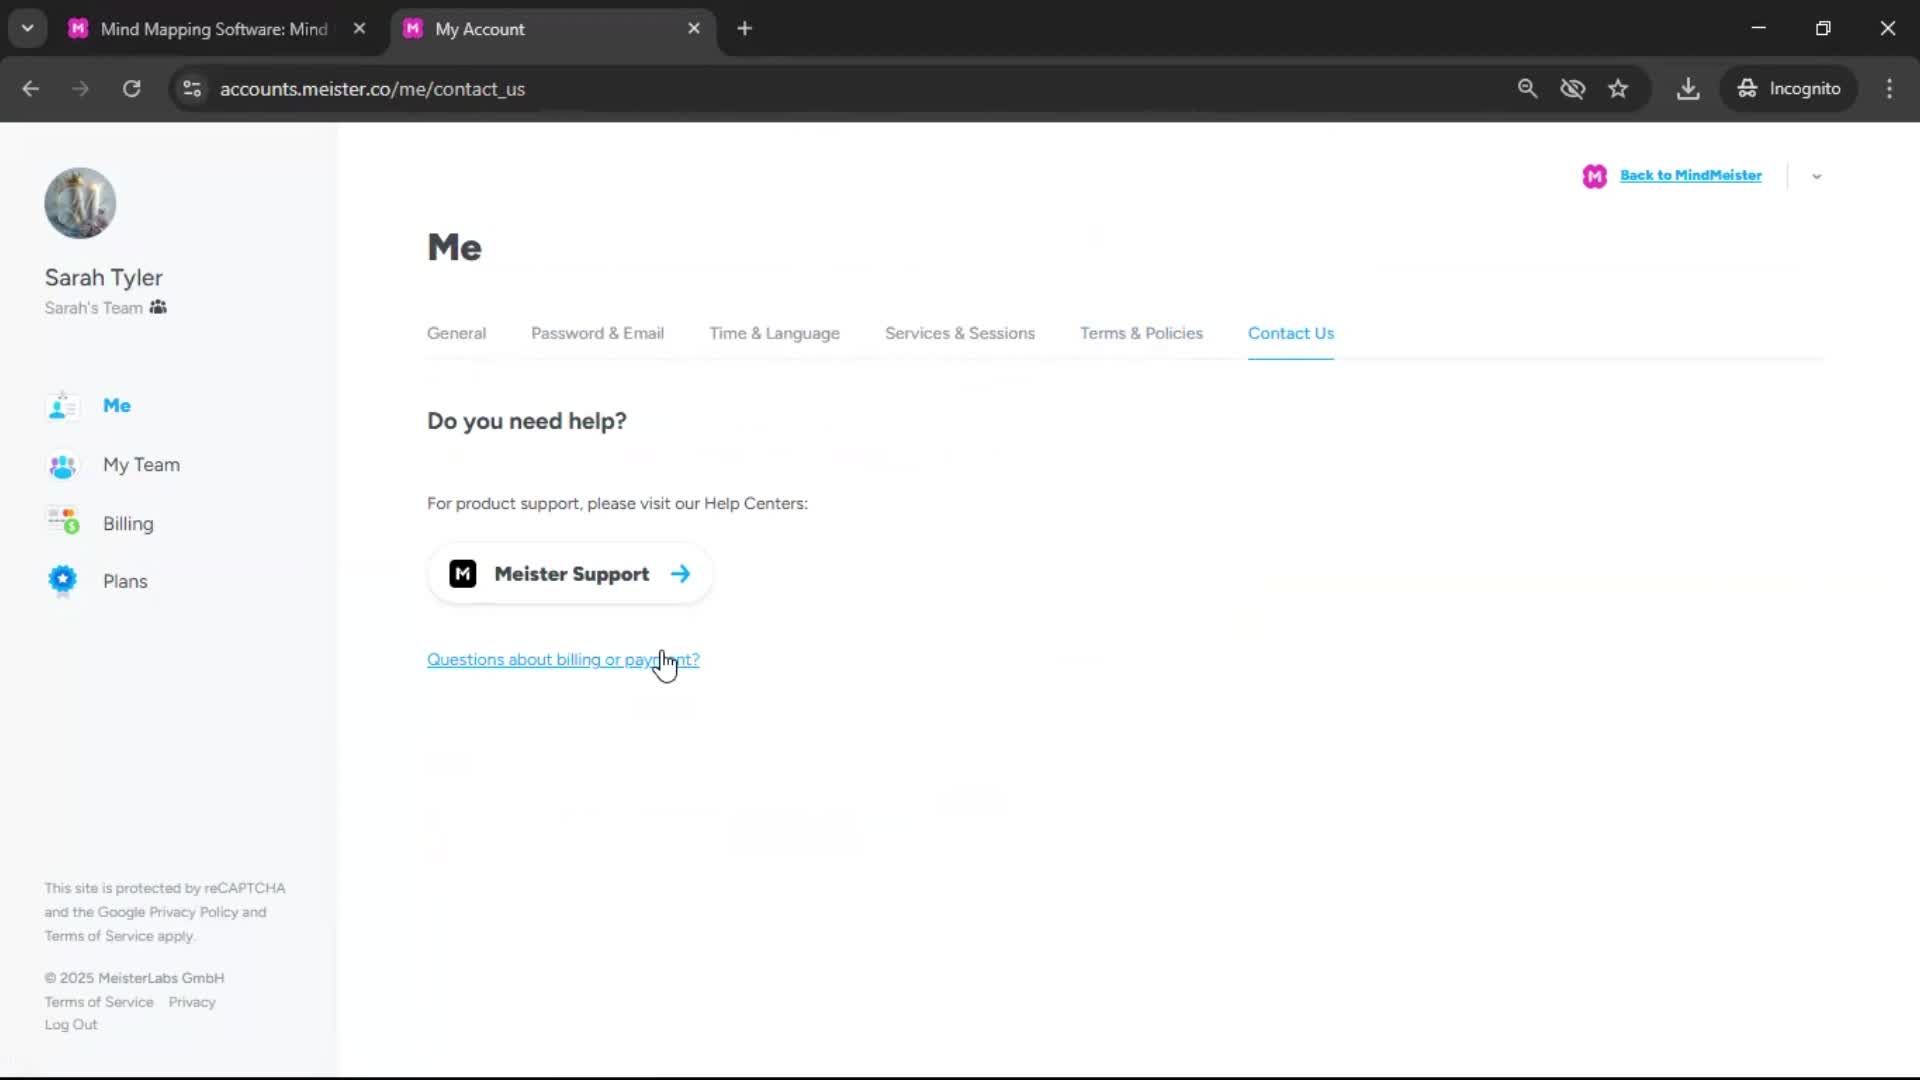Open the My Team sidebar icon
This screenshot has height=1080, width=1920.
[x=62, y=466]
